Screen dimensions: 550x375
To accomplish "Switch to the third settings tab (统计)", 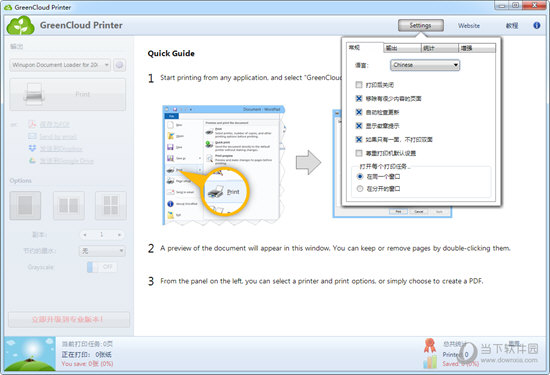I will [x=440, y=48].
